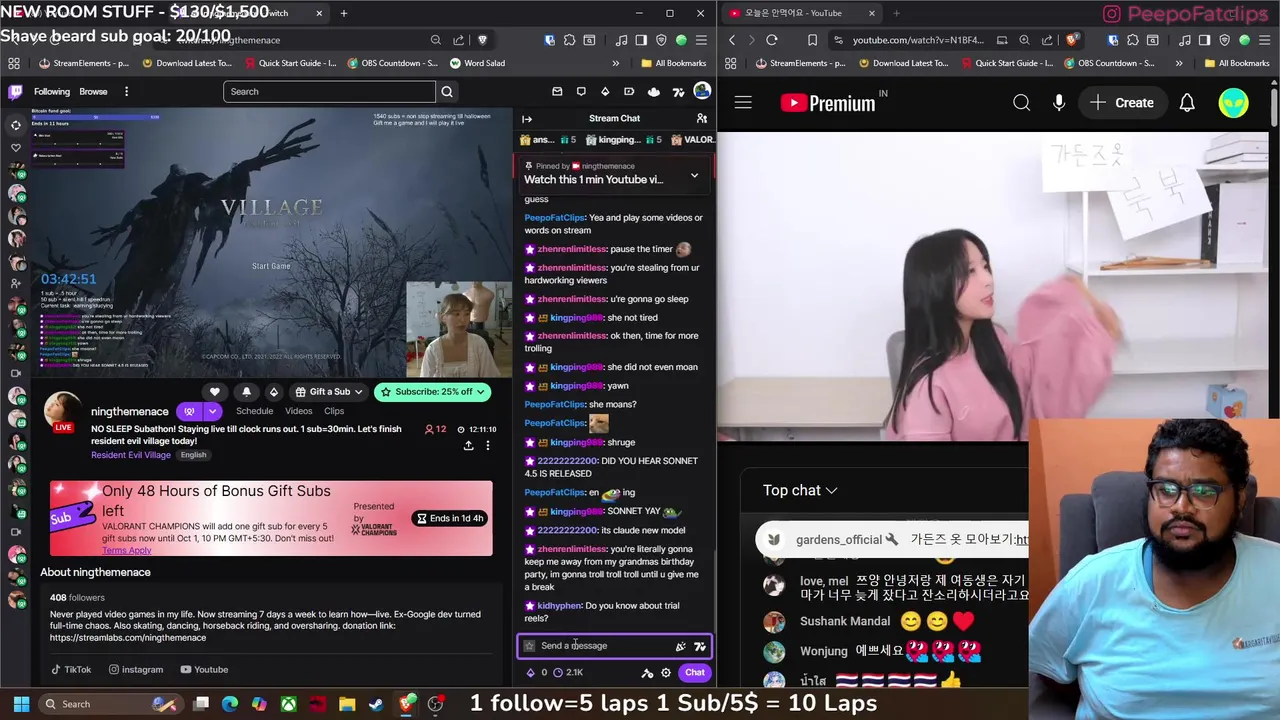Image resolution: width=1280 pixels, height=720 pixels.
Task: Click heart follow button under stream
Action: (214, 392)
